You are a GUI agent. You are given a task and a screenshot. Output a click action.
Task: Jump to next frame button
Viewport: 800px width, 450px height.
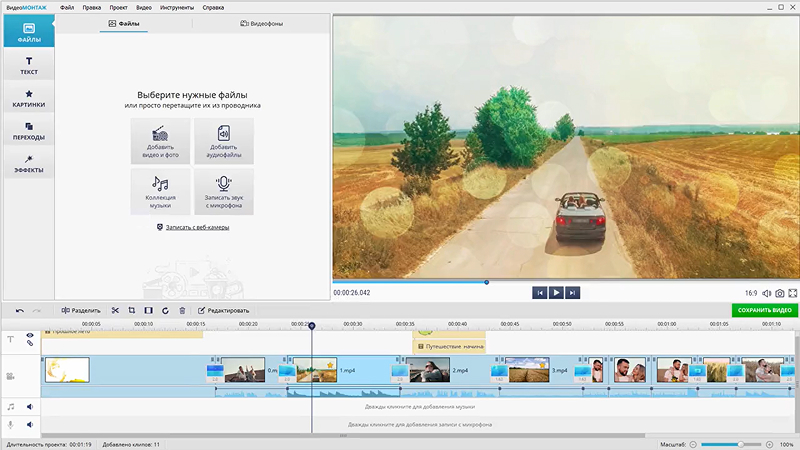point(572,293)
